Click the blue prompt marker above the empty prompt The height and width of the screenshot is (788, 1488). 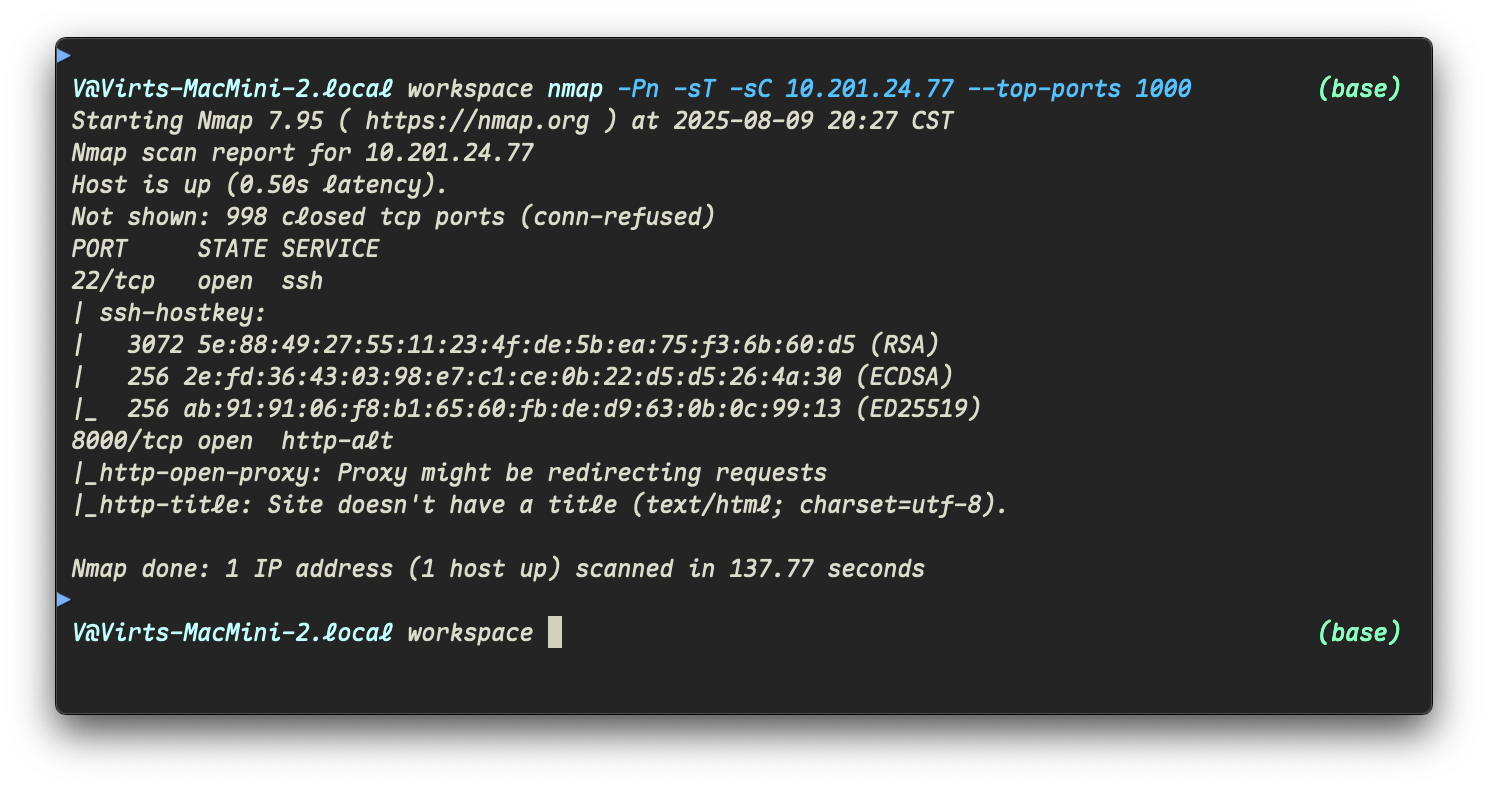(63, 599)
